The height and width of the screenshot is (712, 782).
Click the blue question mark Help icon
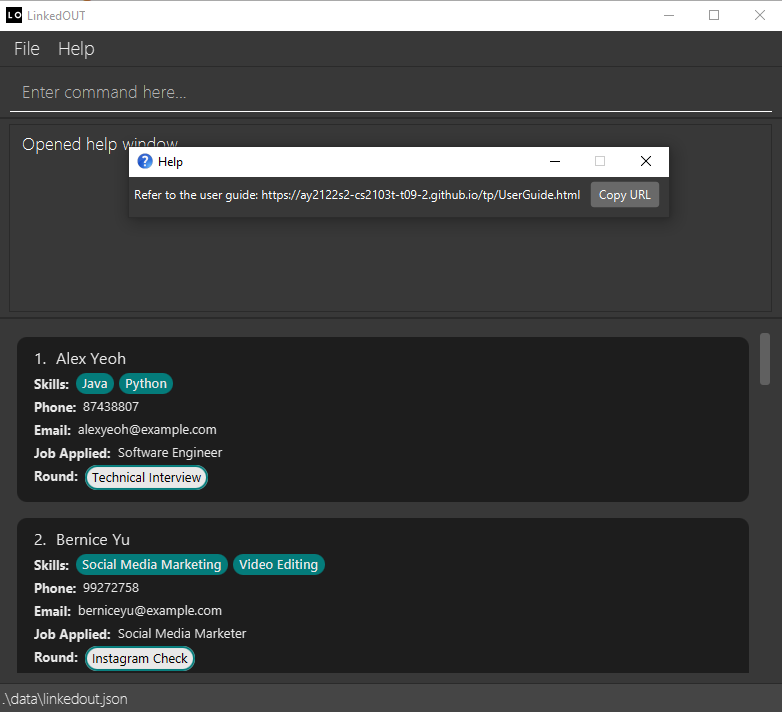pos(145,162)
